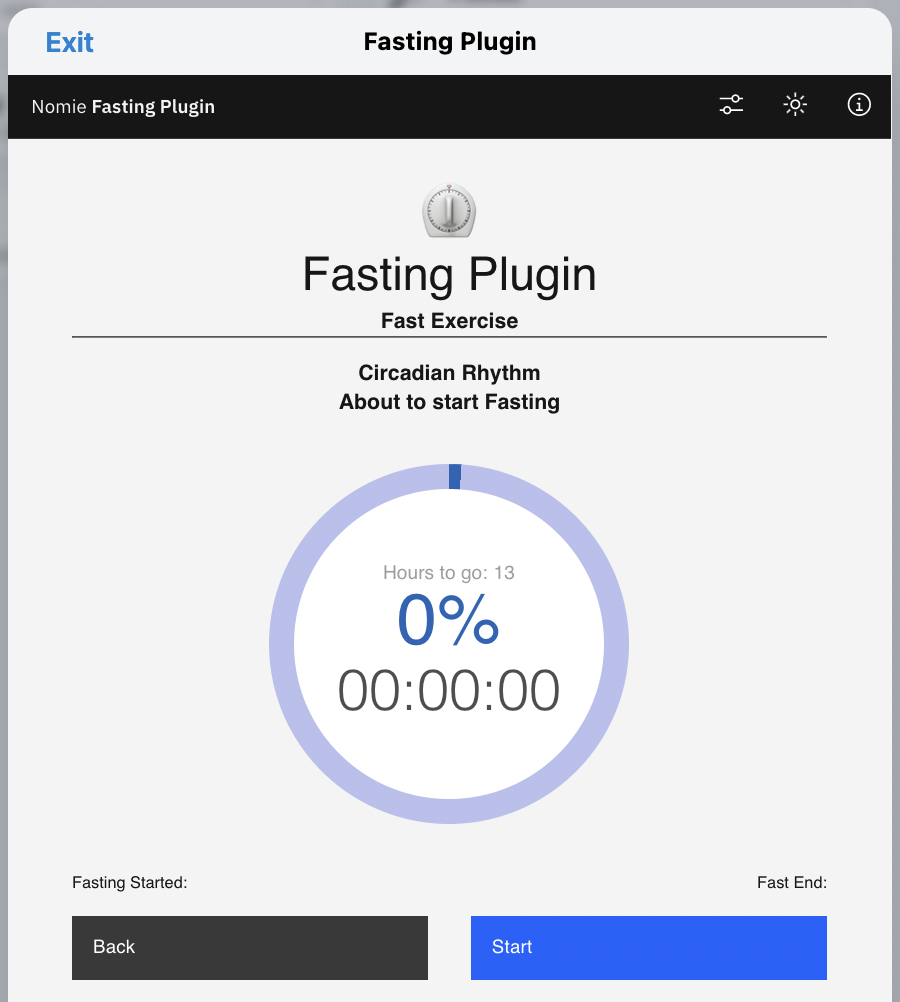Exit the Fasting Plugin
Image resolution: width=900 pixels, height=1002 pixels.
tap(70, 43)
